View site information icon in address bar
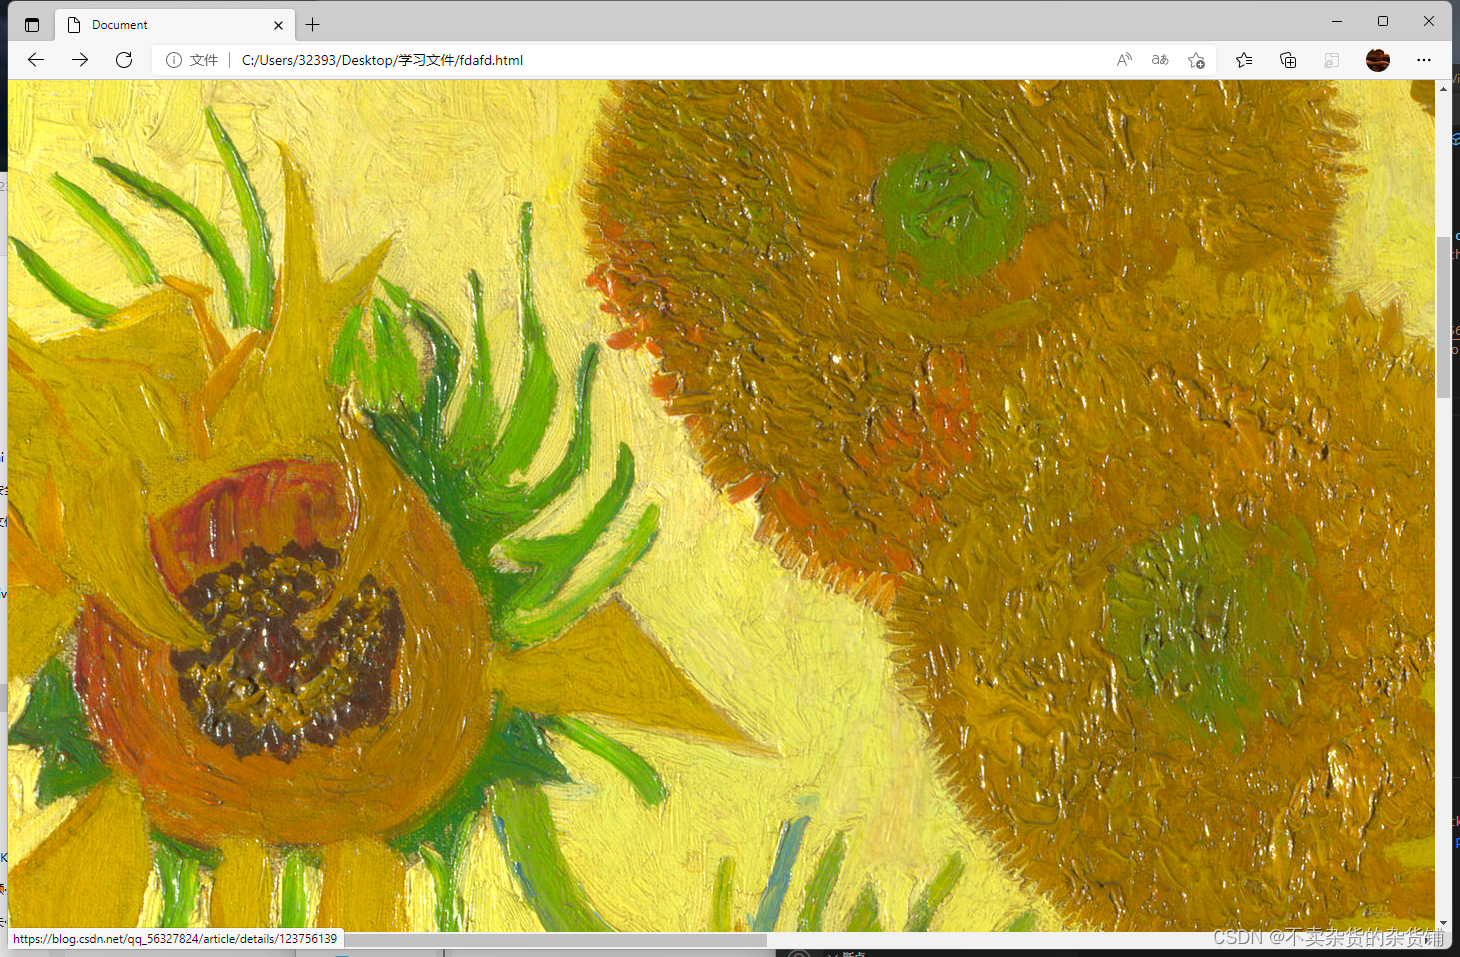The width and height of the screenshot is (1460, 957). tap(174, 60)
